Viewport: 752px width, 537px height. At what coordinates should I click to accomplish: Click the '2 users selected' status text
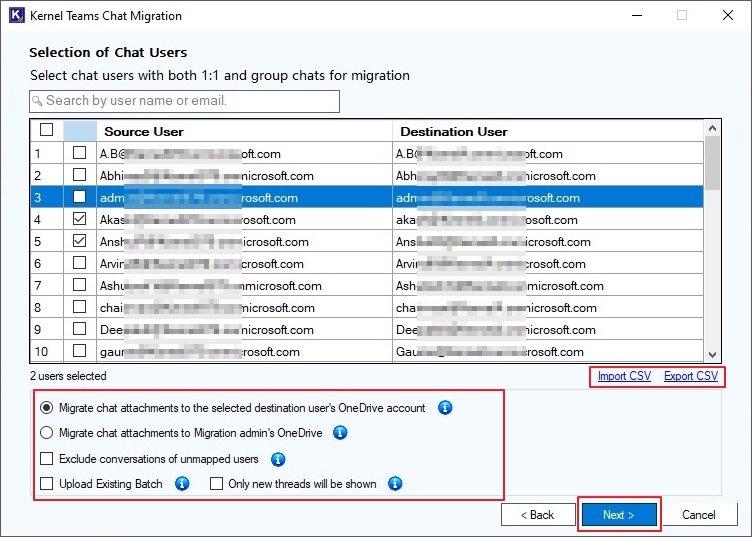68,375
